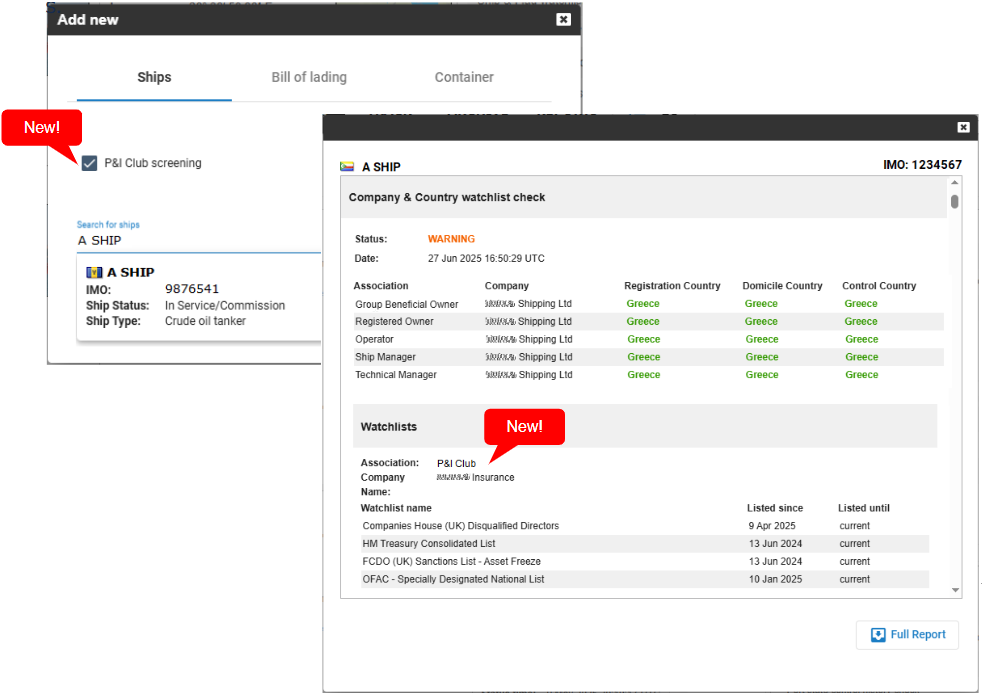
Task: Click P&I Club association value
Action: pyautogui.click(x=456, y=464)
